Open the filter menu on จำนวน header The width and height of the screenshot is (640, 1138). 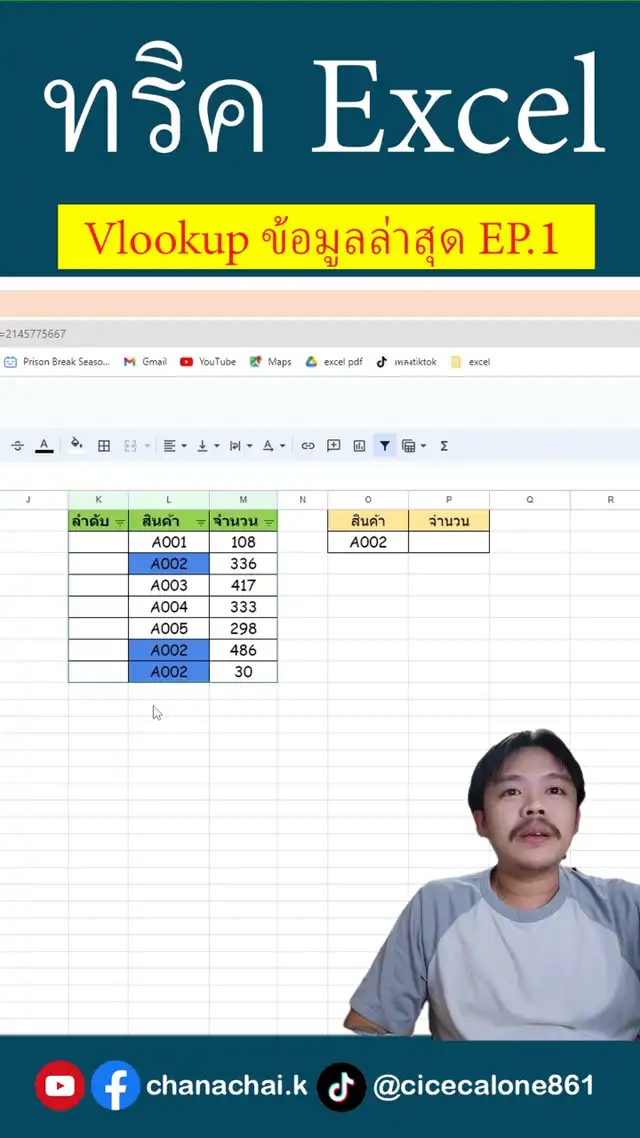(268, 522)
